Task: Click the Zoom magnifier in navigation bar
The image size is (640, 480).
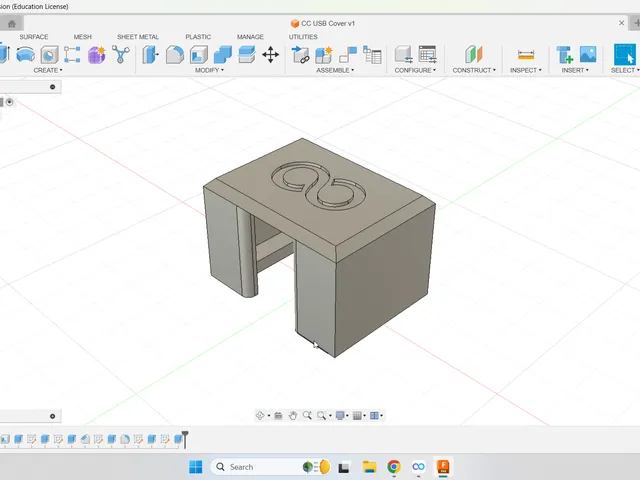Action: coord(307,416)
